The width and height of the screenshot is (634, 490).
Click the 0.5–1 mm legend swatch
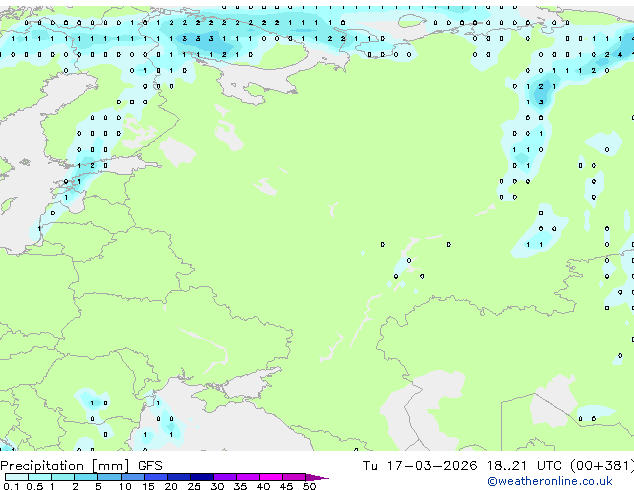click(40, 477)
